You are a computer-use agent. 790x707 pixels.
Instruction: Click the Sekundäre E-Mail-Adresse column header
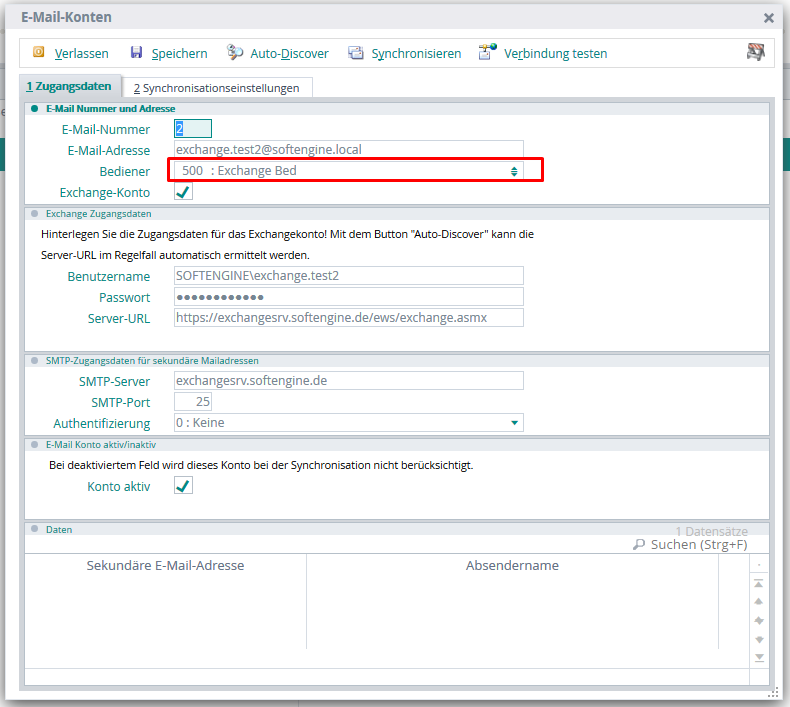click(165, 566)
